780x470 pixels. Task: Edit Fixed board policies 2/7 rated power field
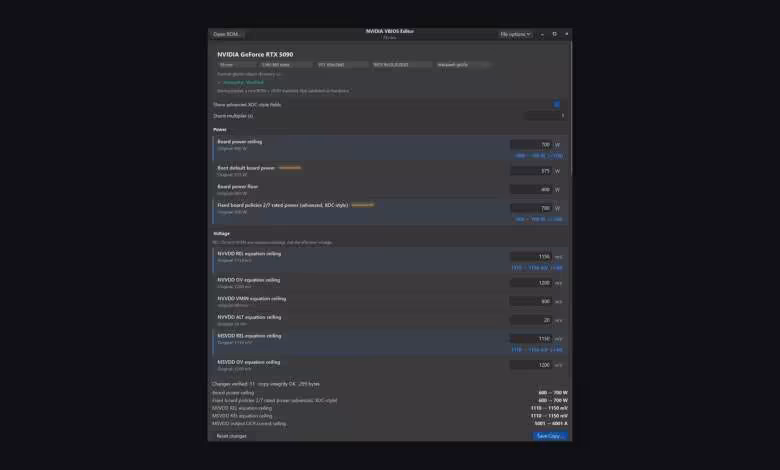coord(531,208)
